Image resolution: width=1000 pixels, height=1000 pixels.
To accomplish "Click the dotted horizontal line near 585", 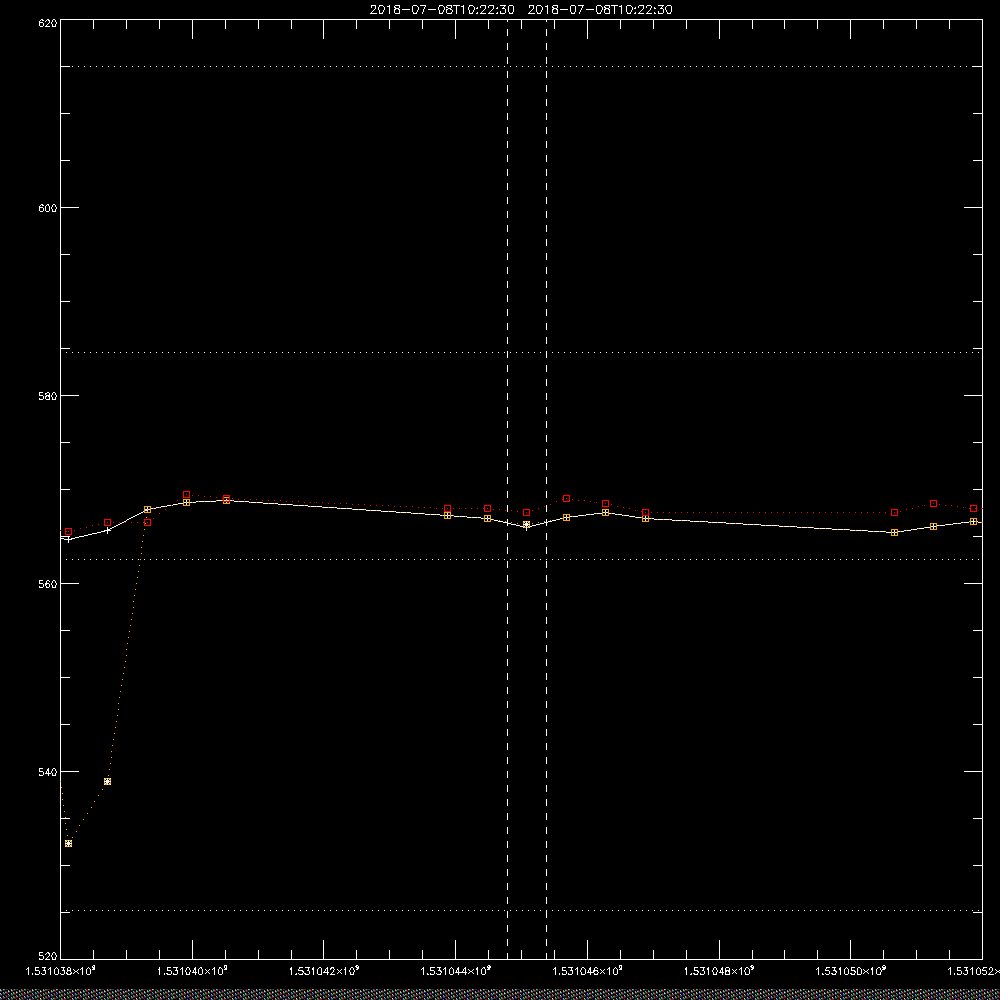I will [521, 352].
